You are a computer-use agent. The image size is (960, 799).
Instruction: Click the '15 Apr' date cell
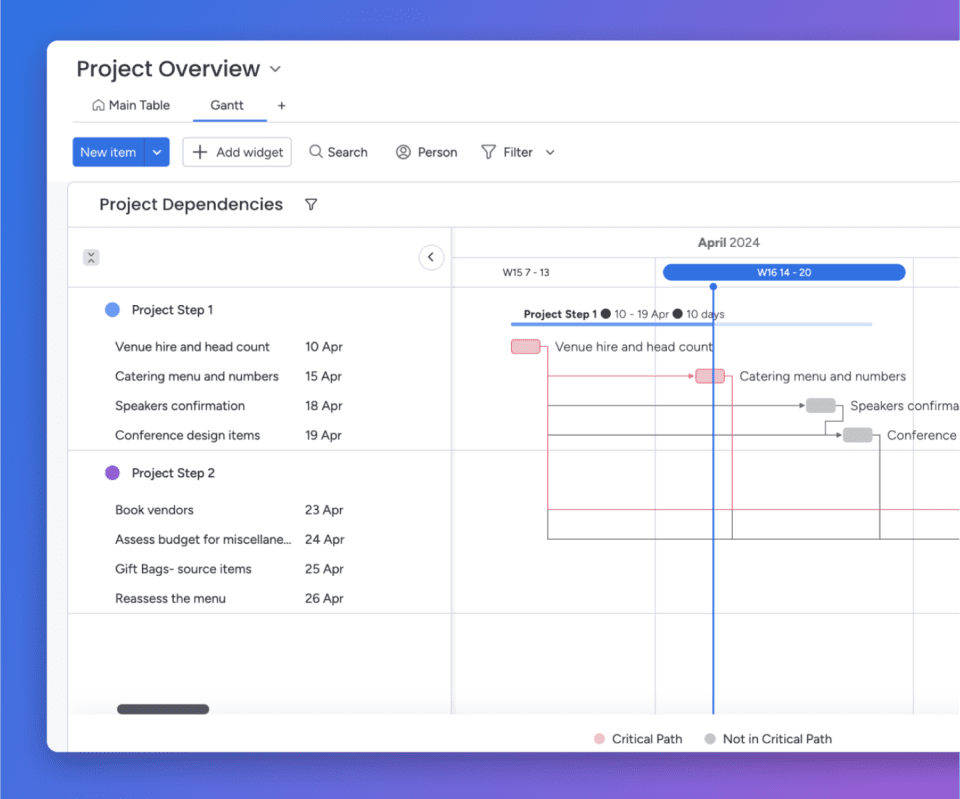[x=323, y=376]
